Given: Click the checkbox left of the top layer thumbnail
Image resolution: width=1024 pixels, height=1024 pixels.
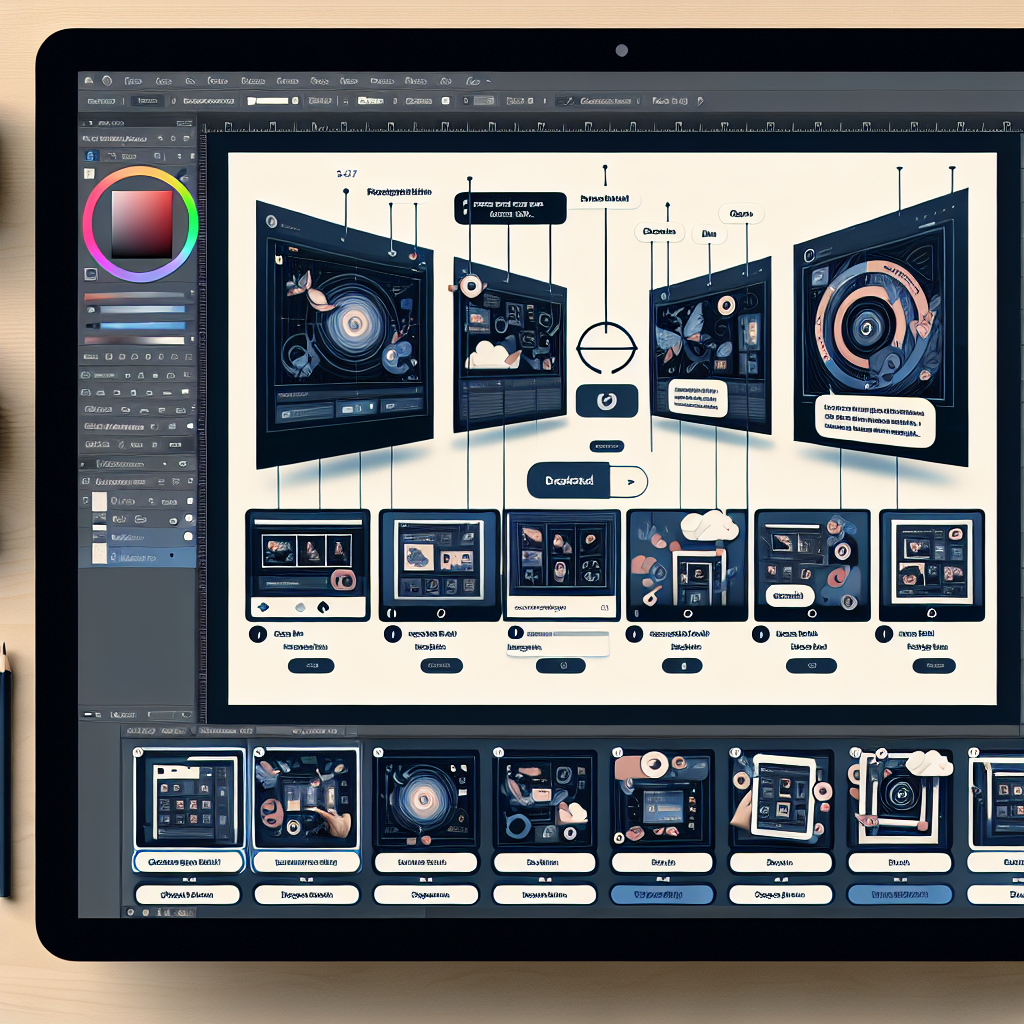Looking at the screenshot, I should [85, 500].
